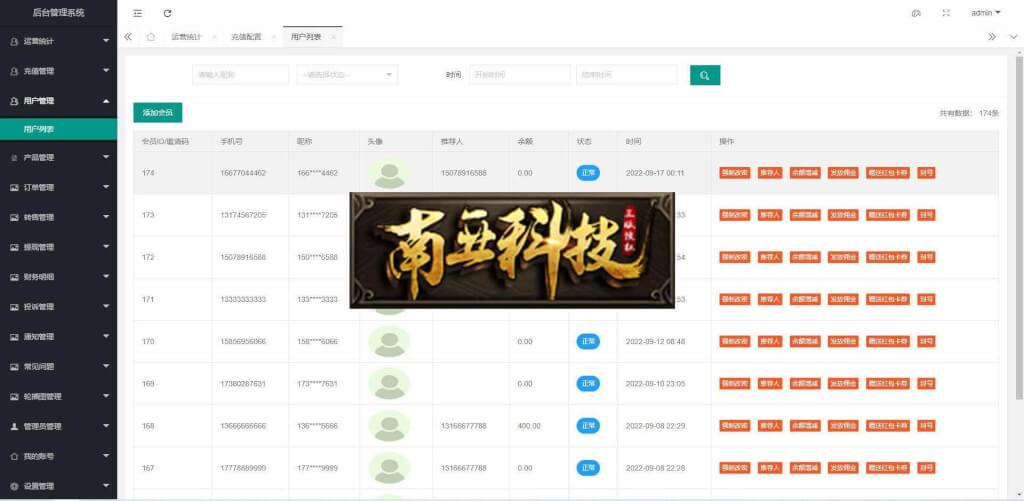Click balance 400.00 in row 168
Viewport: 1024px width, 501px height.
tap(529, 426)
